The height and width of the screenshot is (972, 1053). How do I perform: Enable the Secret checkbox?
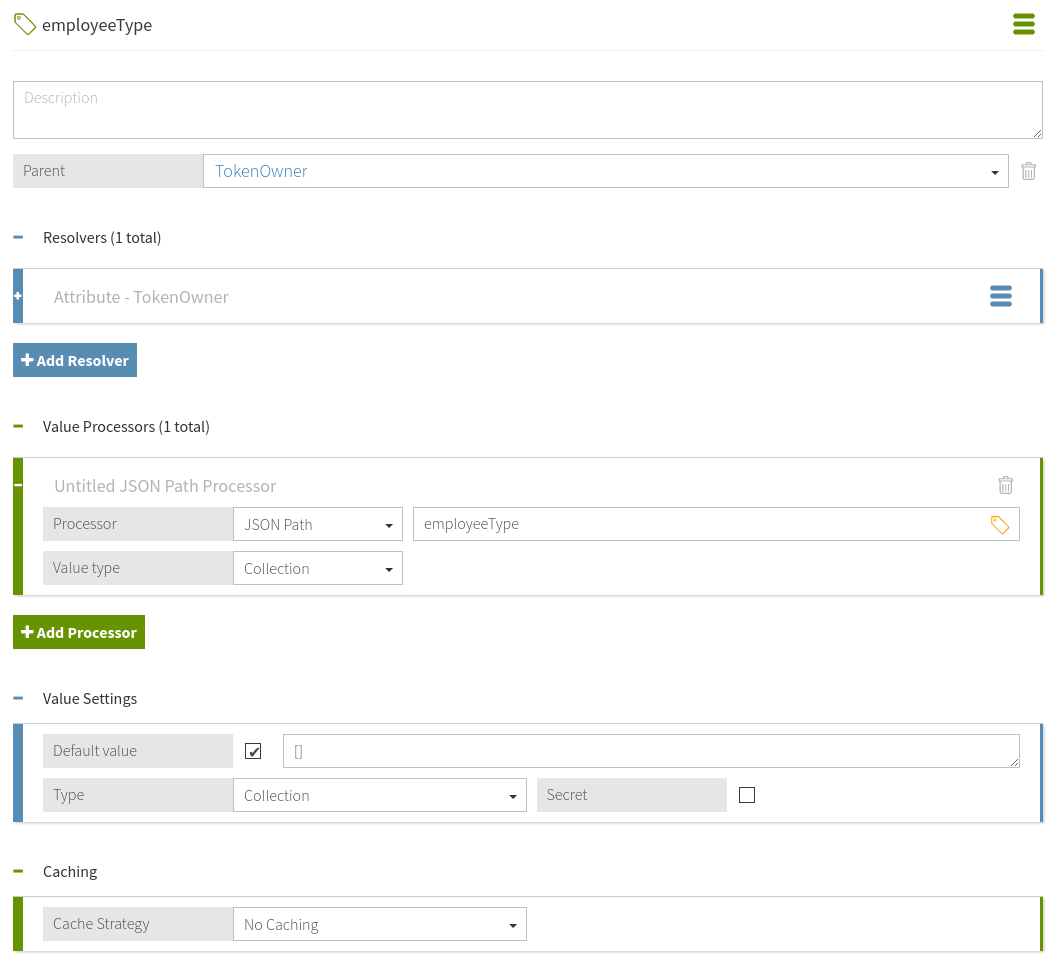pyautogui.click(x=746, y=795)
